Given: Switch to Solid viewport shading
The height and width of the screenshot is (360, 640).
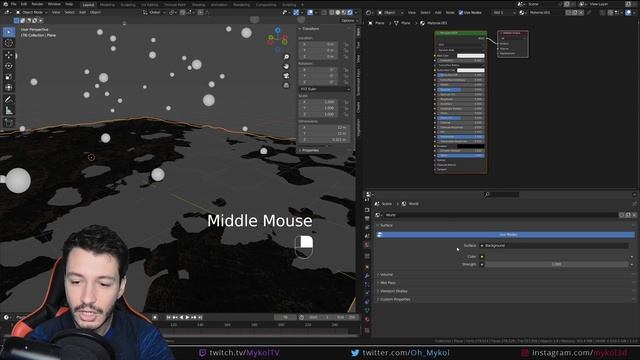Looking at the screenshot, I should click(x=338, y=13).
